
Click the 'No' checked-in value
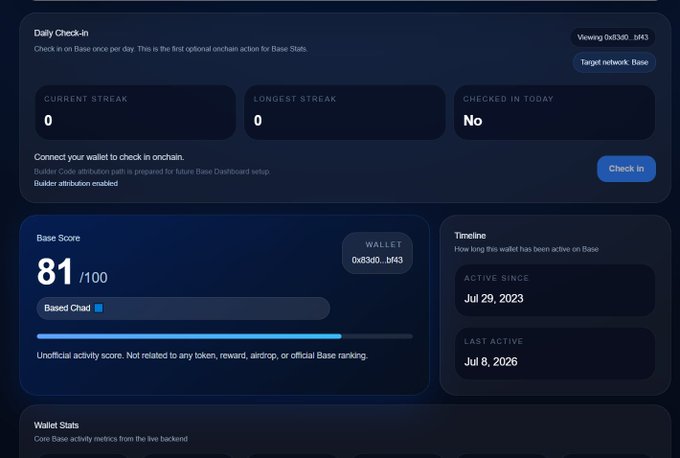(473, 121)
